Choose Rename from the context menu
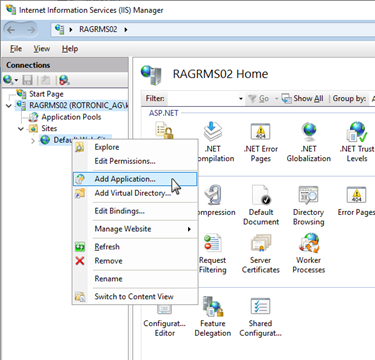Viewport: 375px width, 360px height. [x=135, y=279]
